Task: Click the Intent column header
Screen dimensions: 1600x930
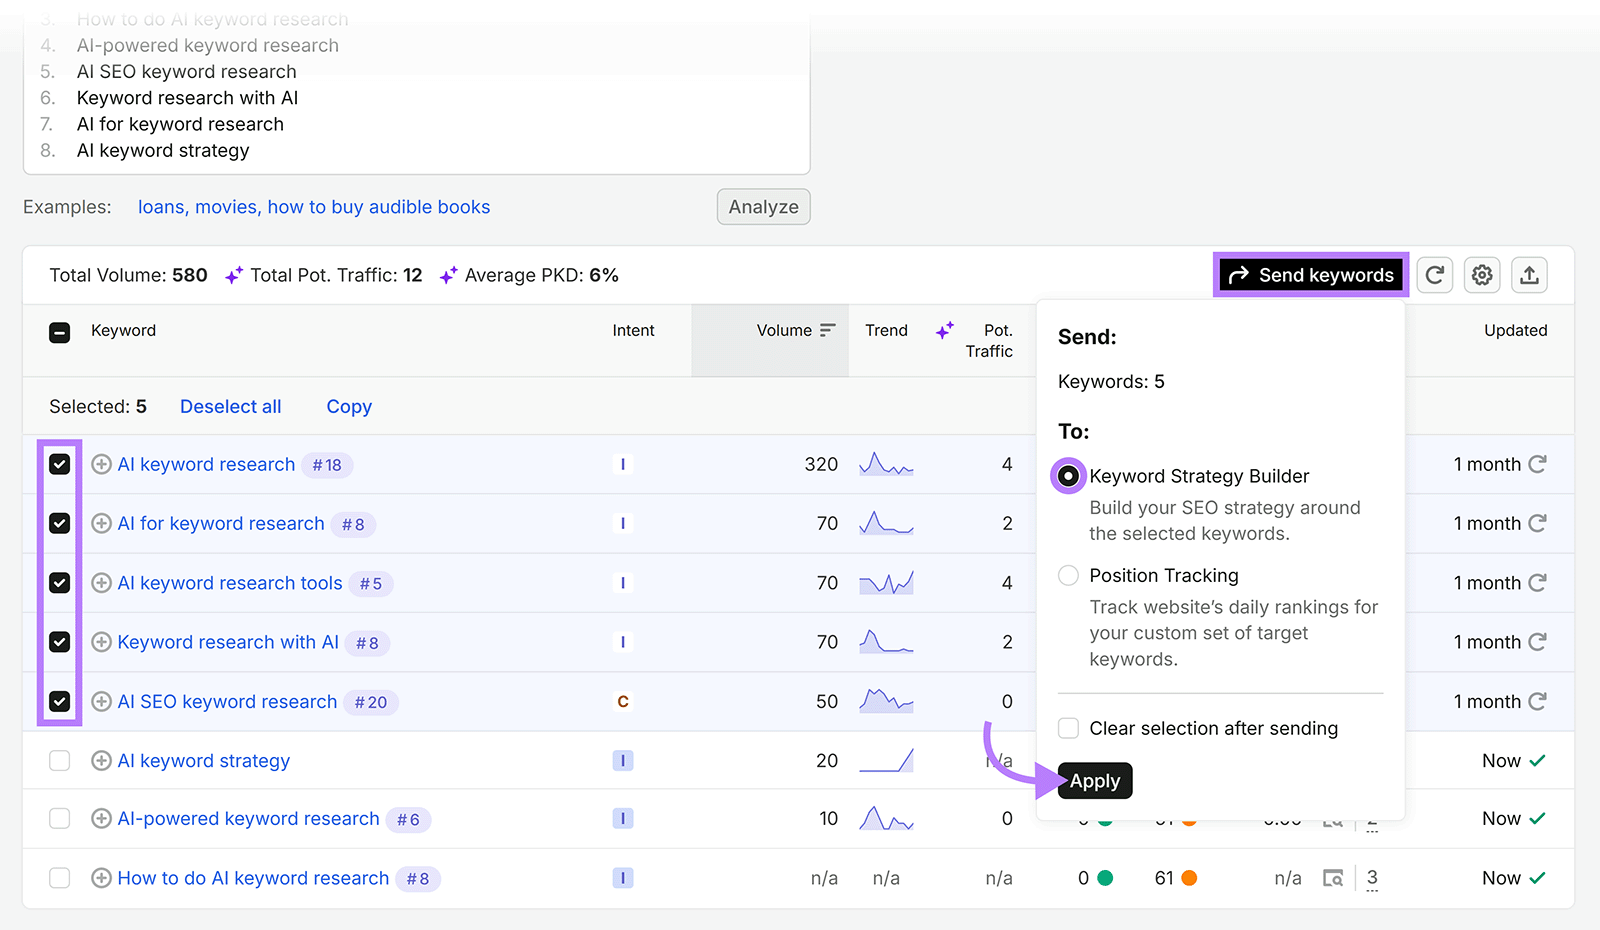Action: click(634, 331)
